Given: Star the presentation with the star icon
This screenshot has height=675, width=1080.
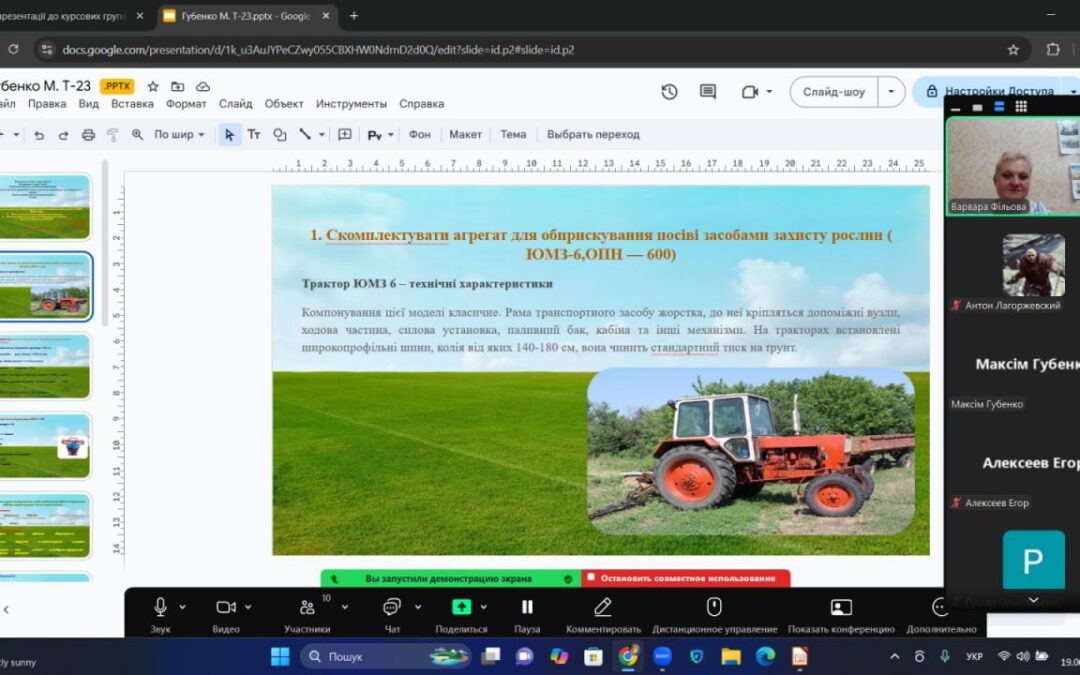Looking at the screenshot, I should (x=153, y=86).
